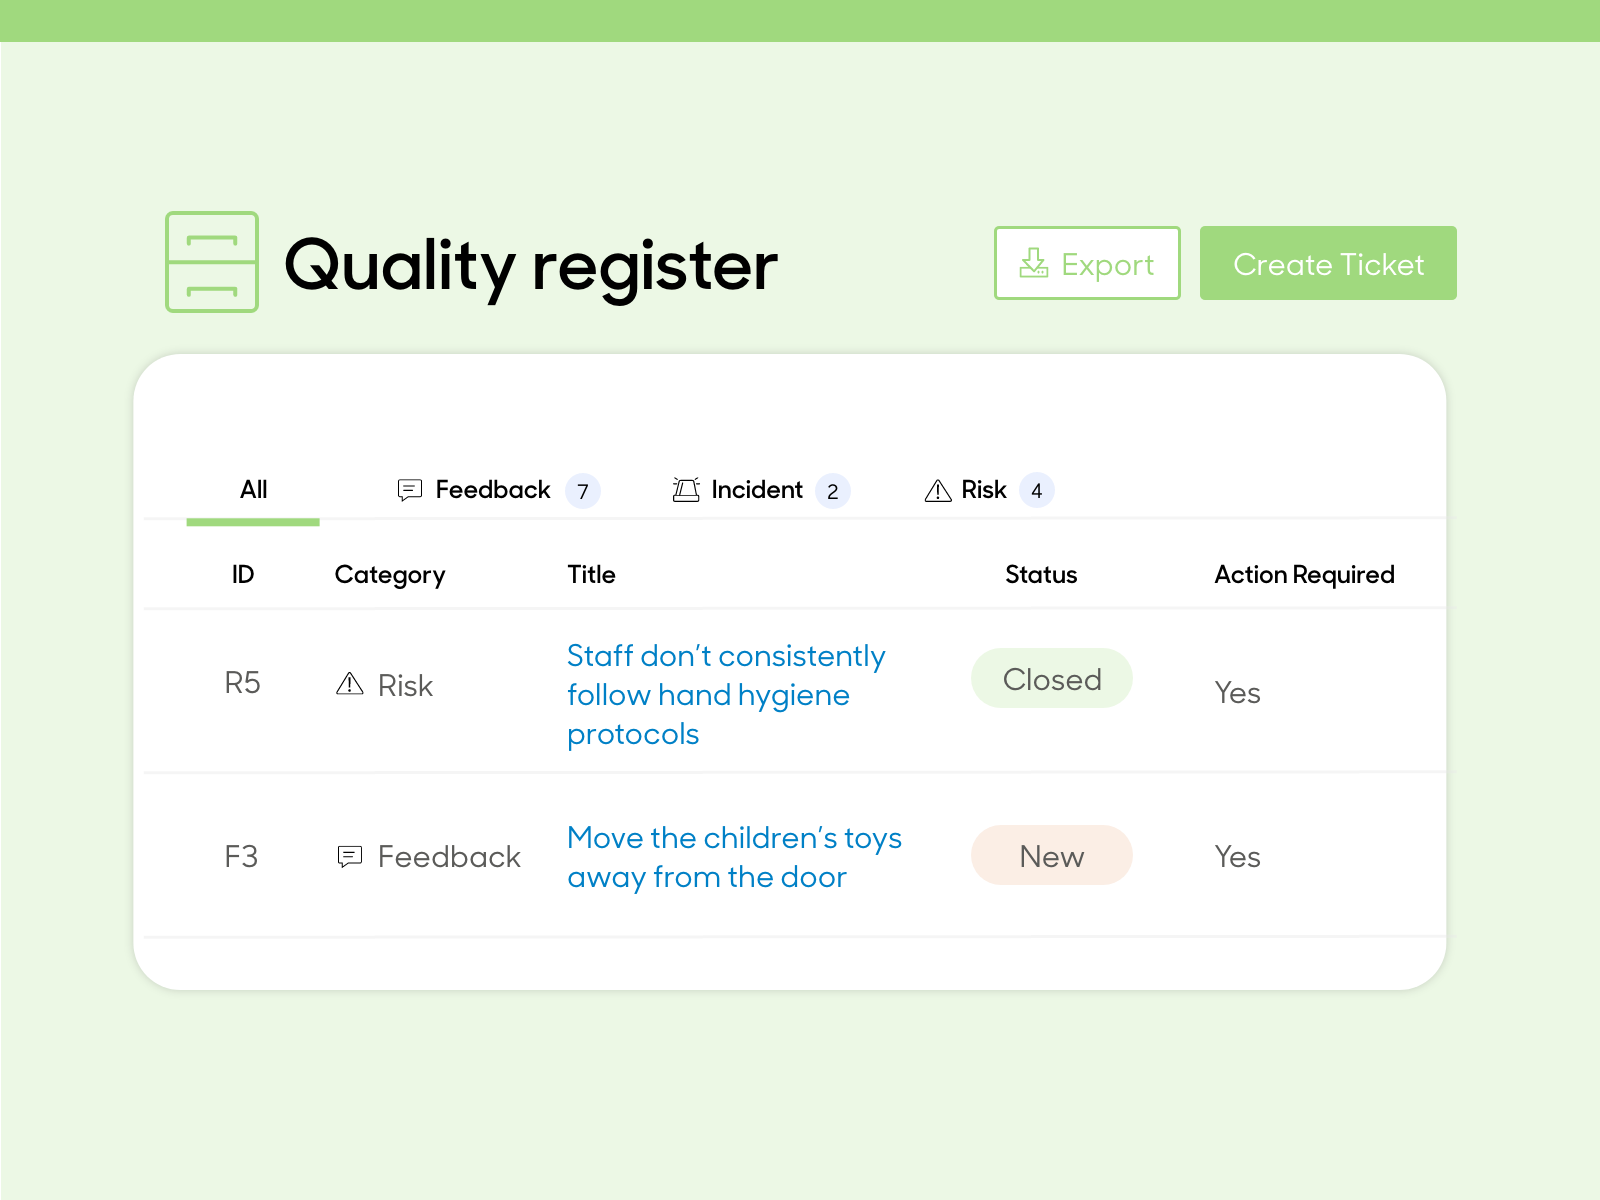Click the Closed status badge

click(x=1051, y=679)
